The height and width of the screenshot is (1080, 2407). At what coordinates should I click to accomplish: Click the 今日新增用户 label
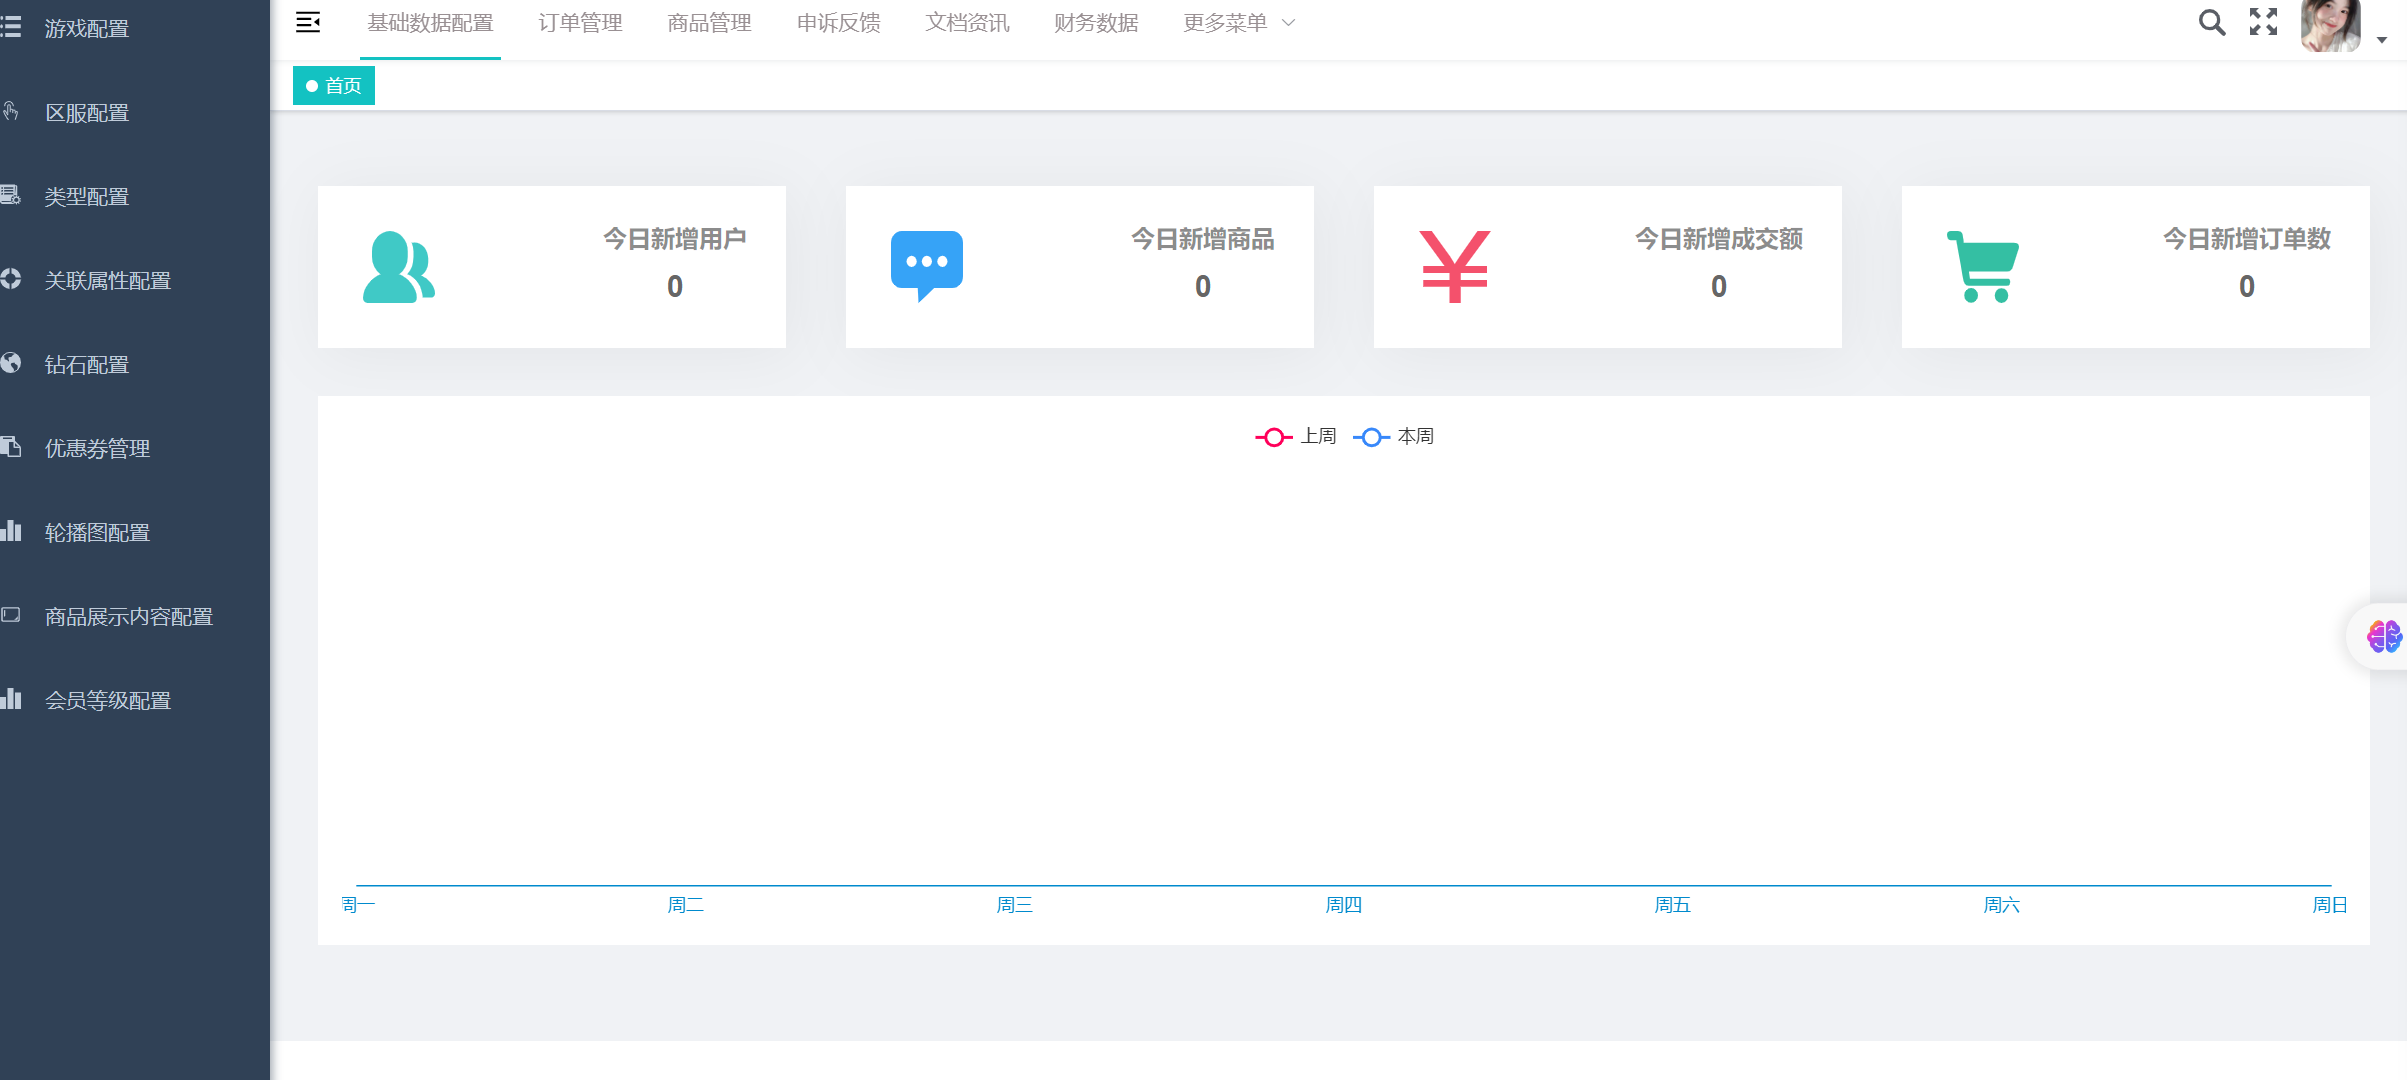(x=675, y=239)
